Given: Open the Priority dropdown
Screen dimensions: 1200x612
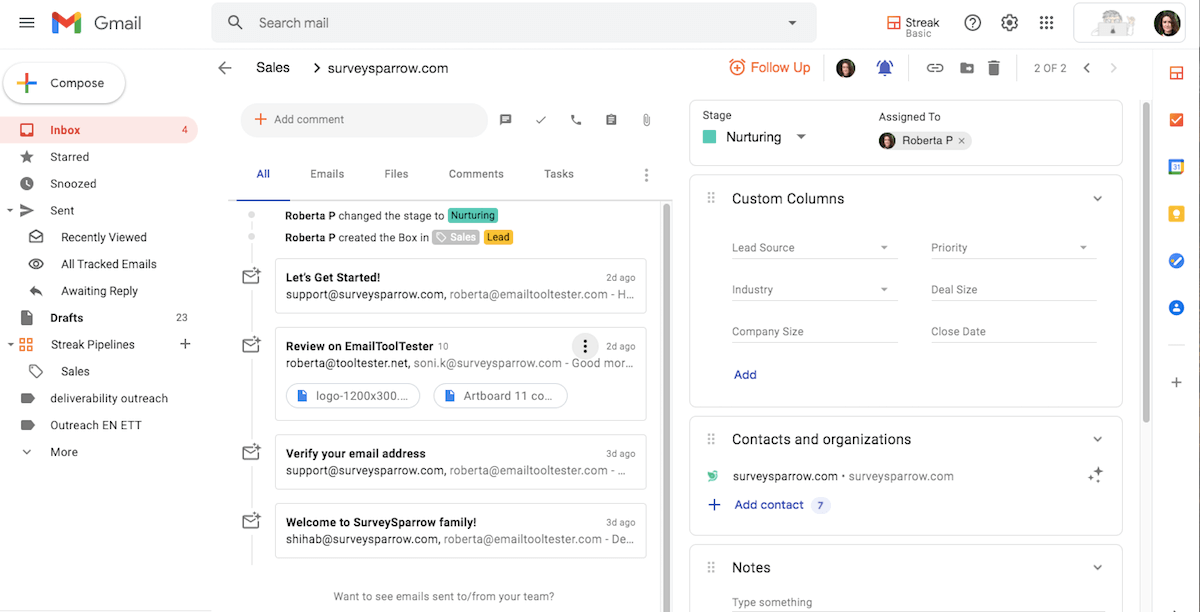Looking at the screenshot, I should click(x=1083, y=248).
